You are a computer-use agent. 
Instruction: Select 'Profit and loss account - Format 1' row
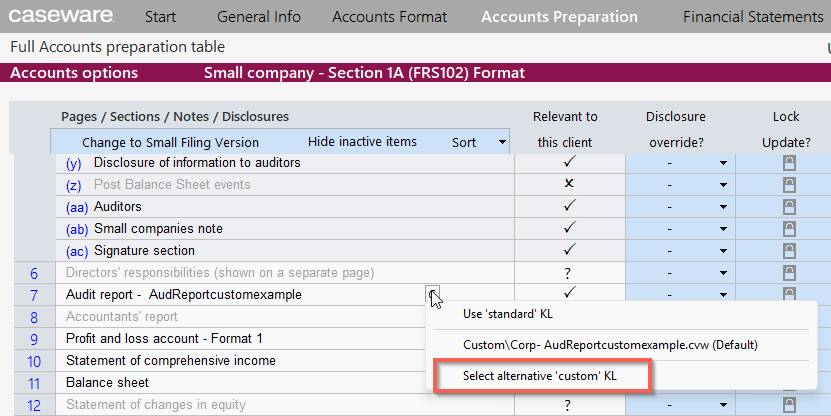(164, 339)
